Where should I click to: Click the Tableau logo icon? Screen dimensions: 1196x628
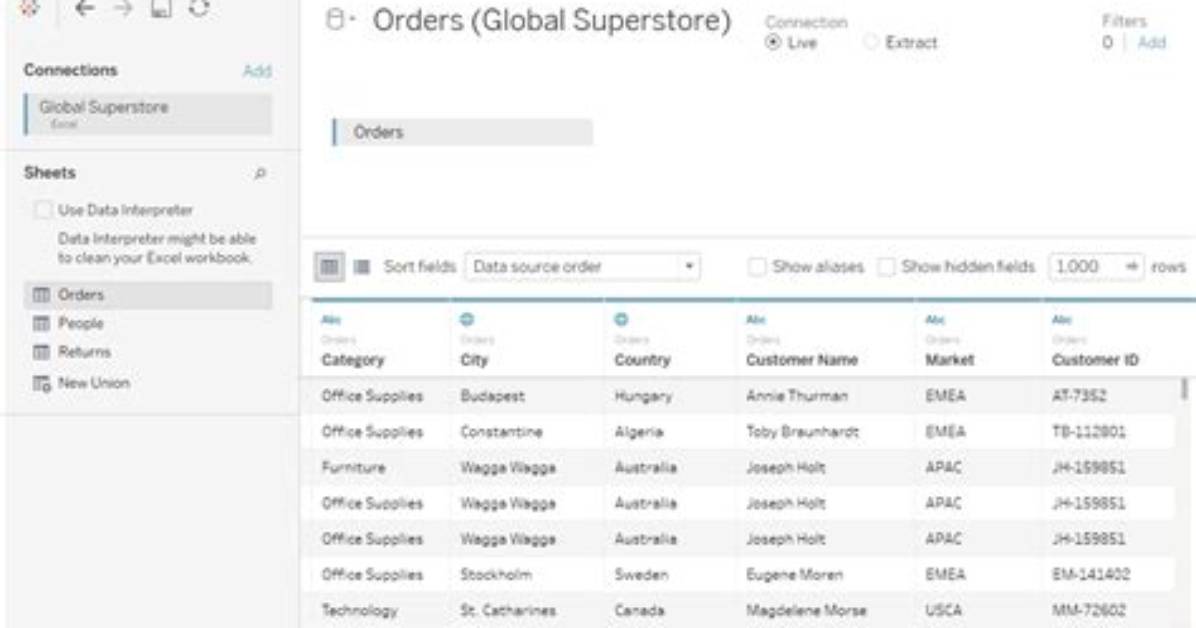29,8
